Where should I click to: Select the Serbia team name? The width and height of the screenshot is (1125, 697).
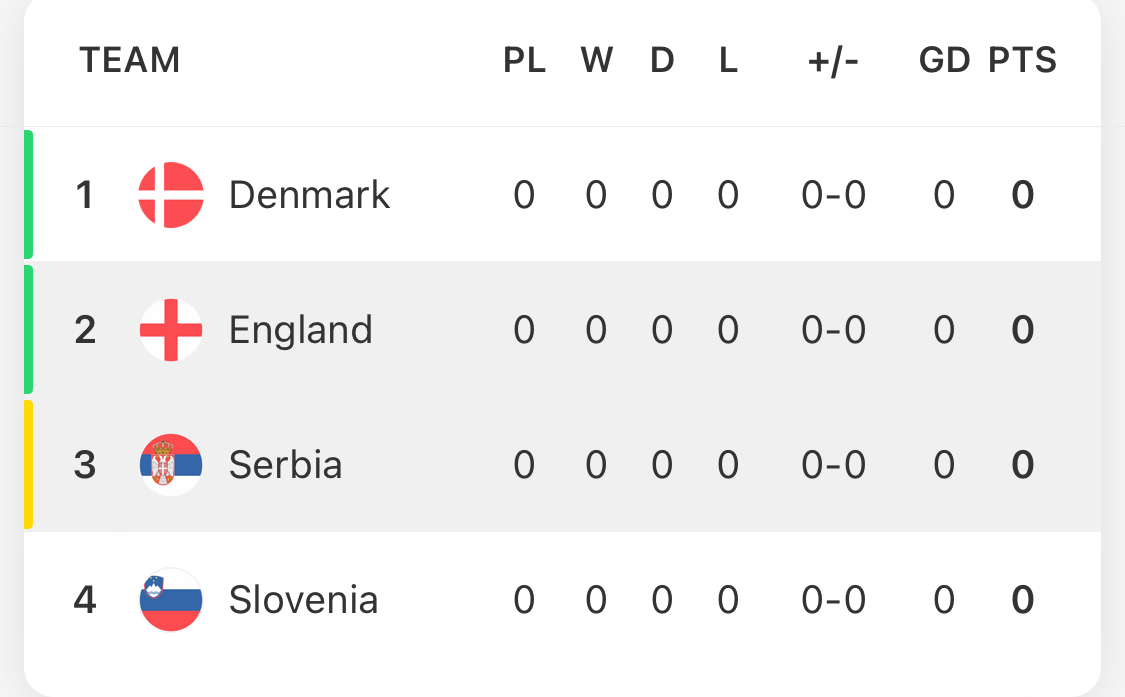[x=285, y=465]
